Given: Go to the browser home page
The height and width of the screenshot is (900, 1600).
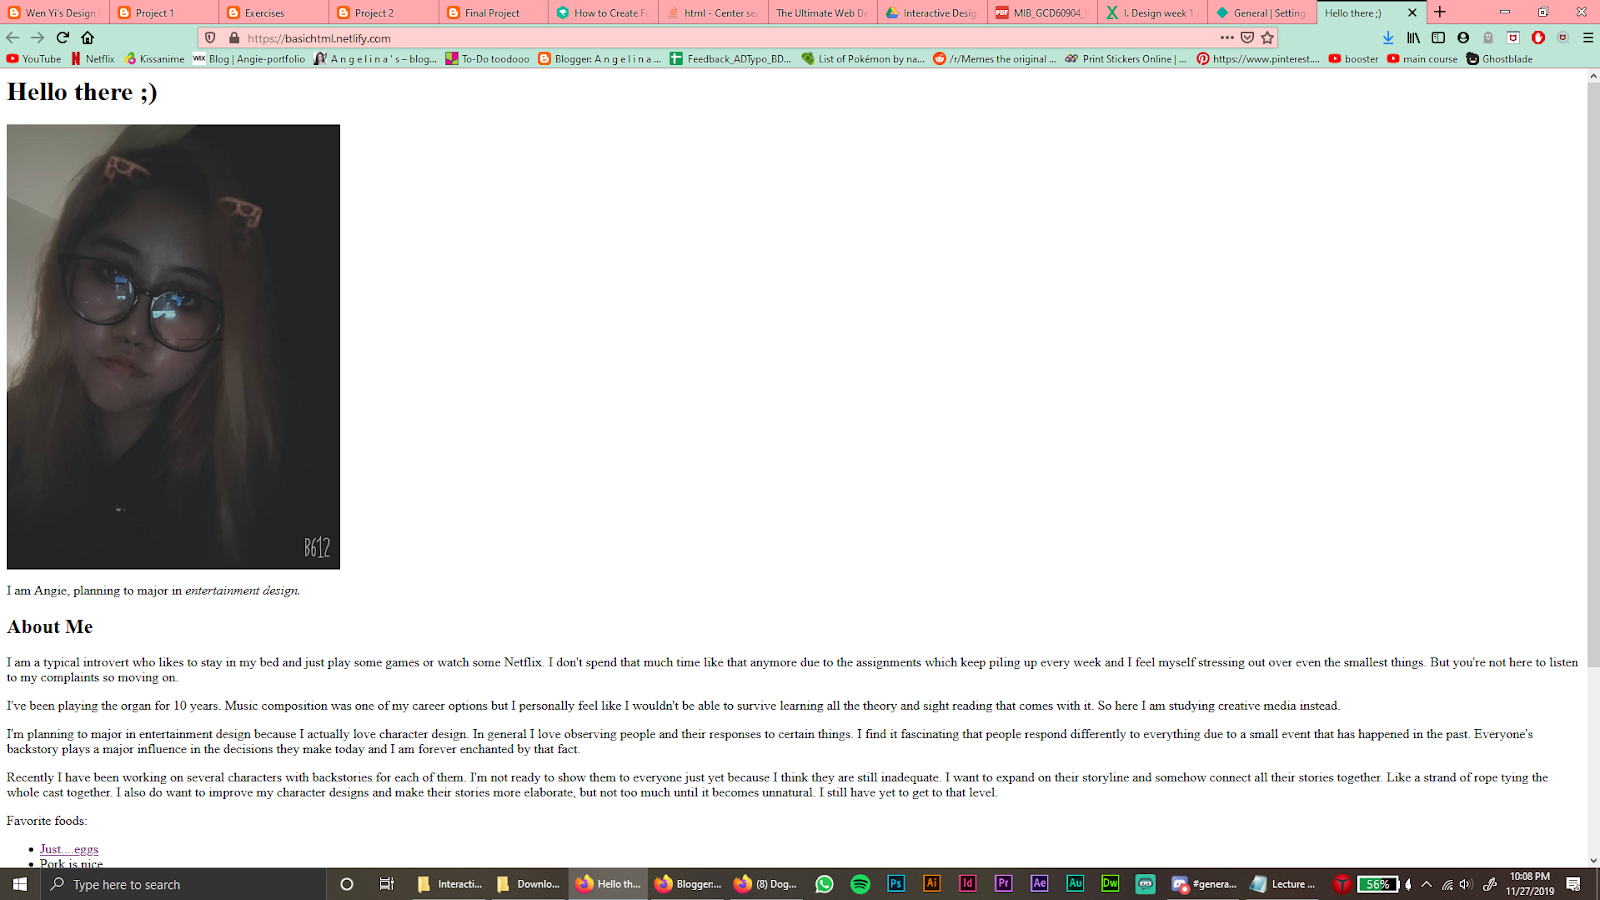Looking at the screenshot, I should coord(87,38).
